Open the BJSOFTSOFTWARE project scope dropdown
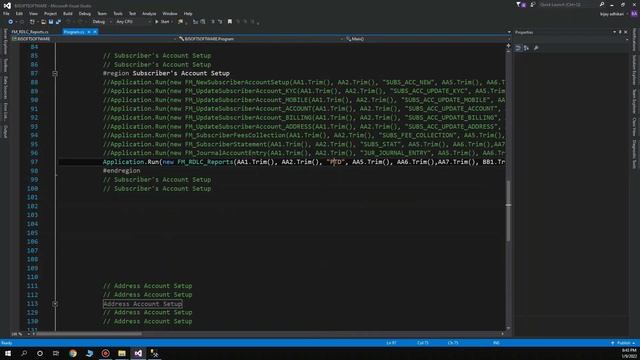The width and height of the screenshot is (640, 360). point(94,39)
